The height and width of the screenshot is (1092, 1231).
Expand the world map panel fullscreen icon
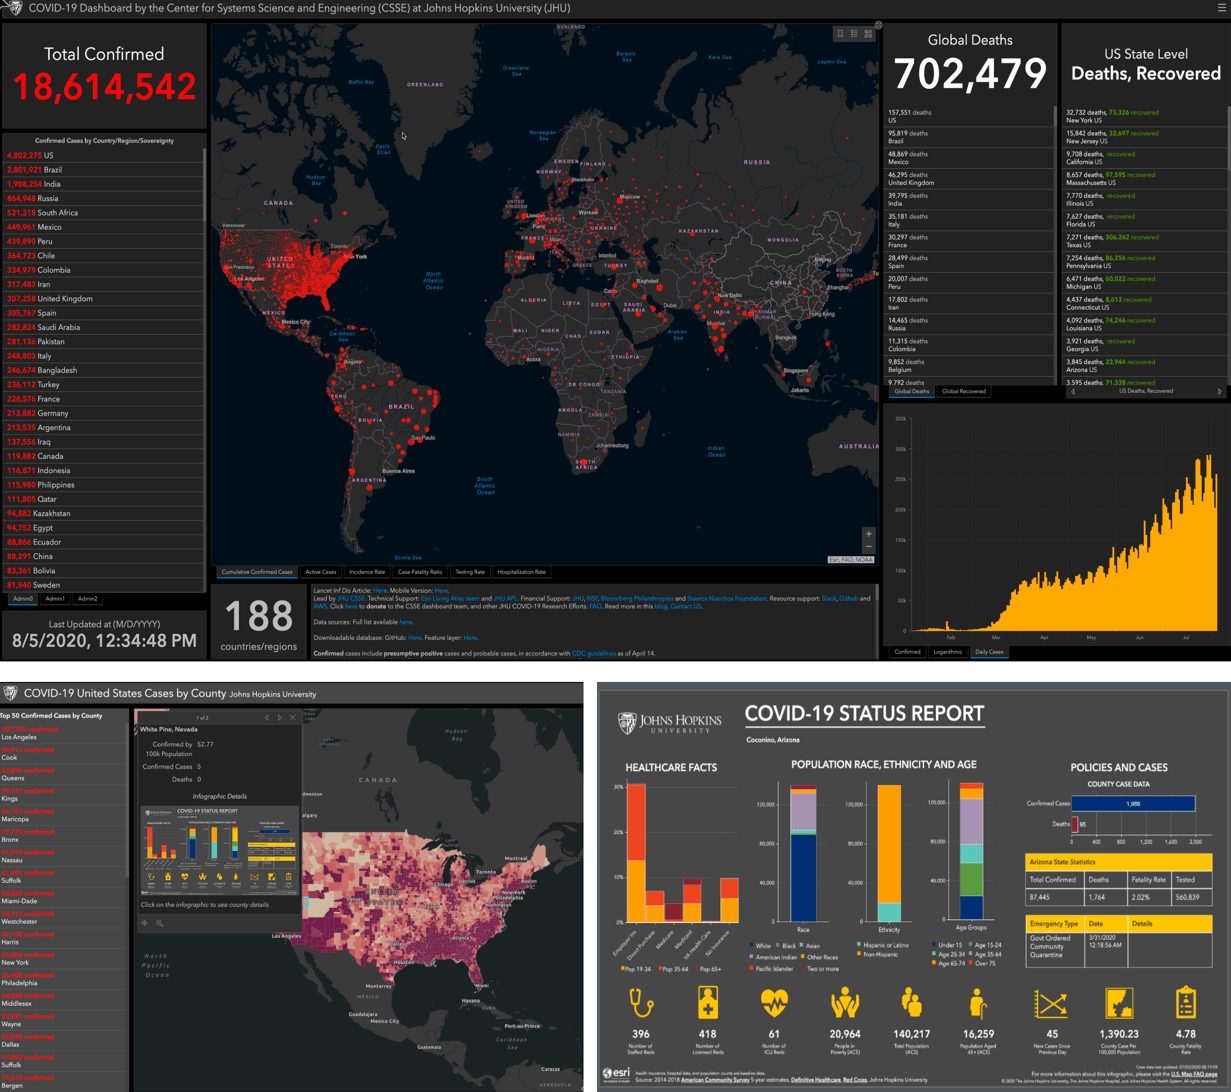click(x=877, y=24)
